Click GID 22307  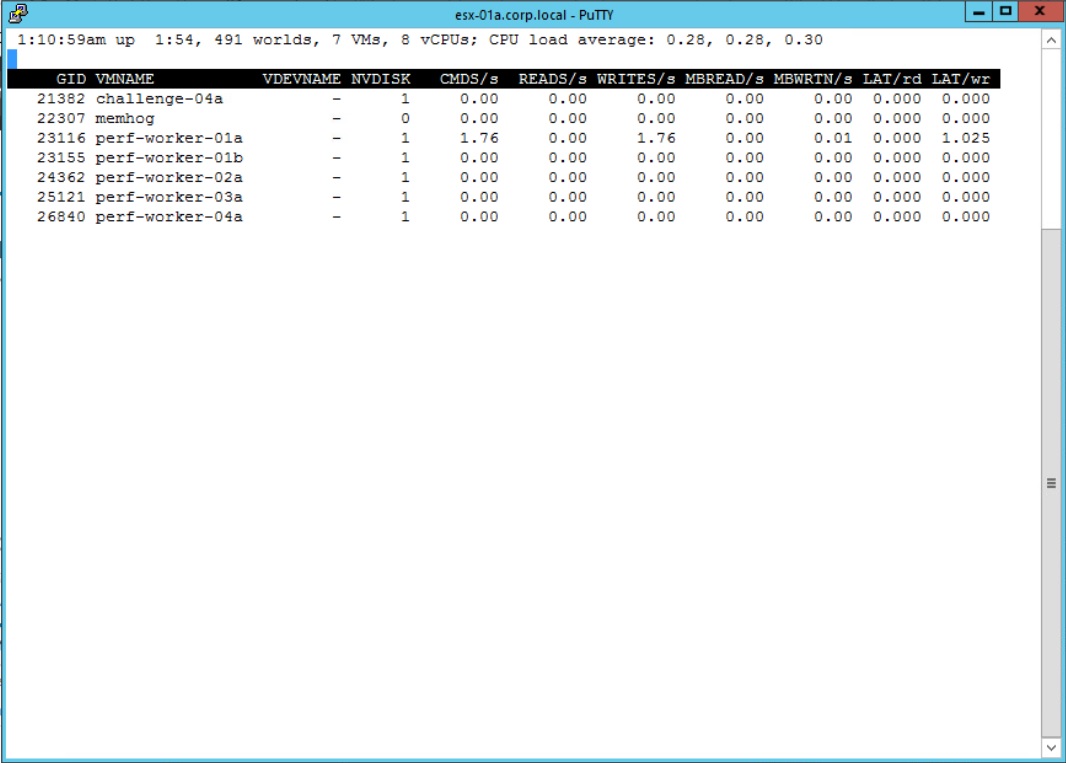pyautogui.click(x=61, y=118)
